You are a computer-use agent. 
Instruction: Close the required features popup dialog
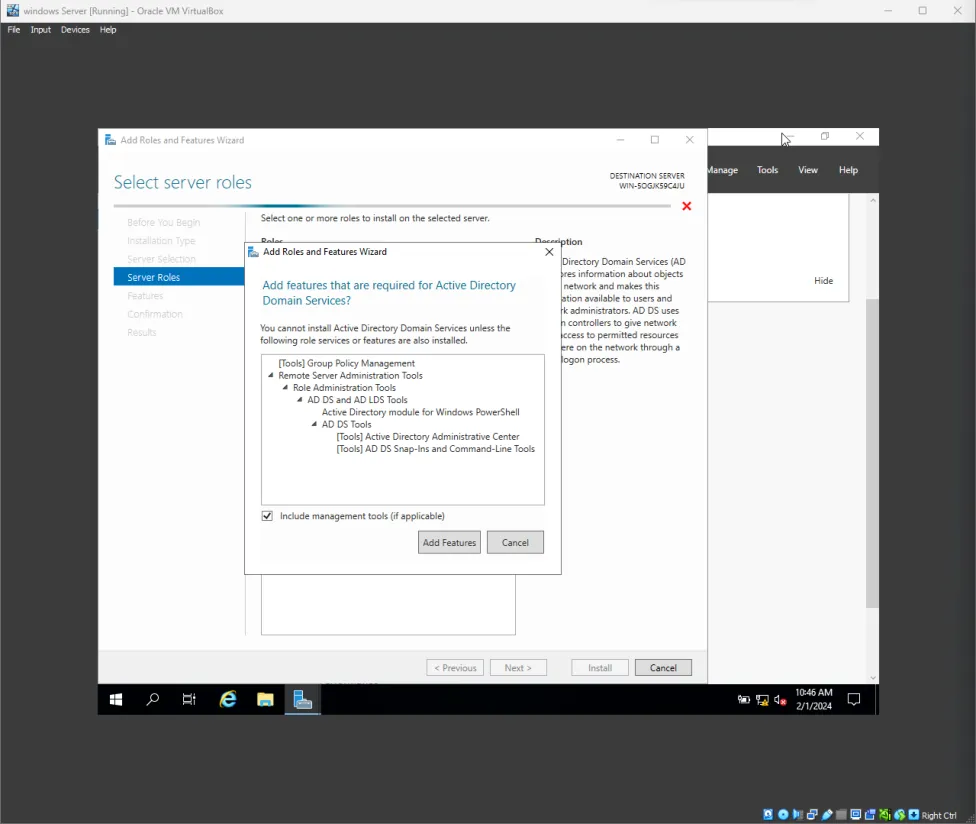coord(549,252)
